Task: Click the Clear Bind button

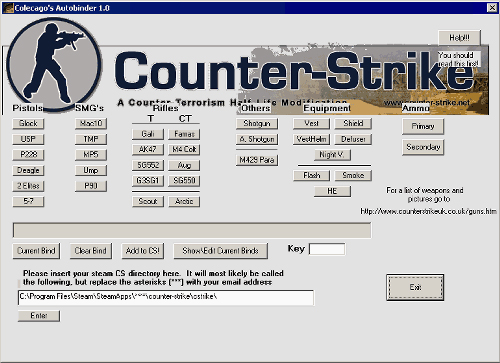Action: click(91, 251)
